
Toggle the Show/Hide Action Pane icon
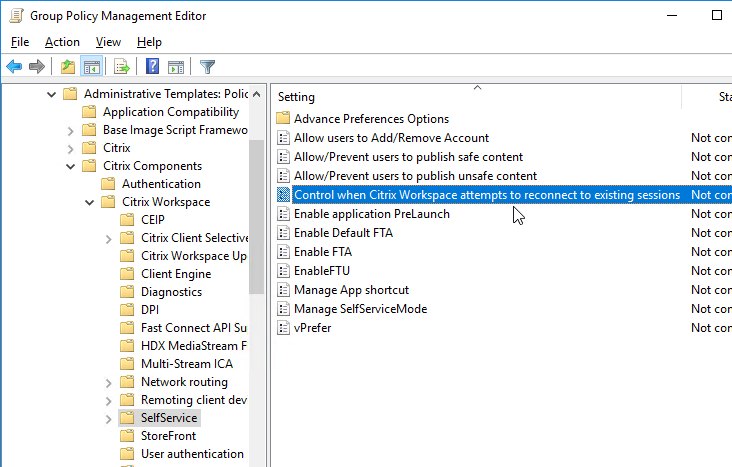point(176,67)
